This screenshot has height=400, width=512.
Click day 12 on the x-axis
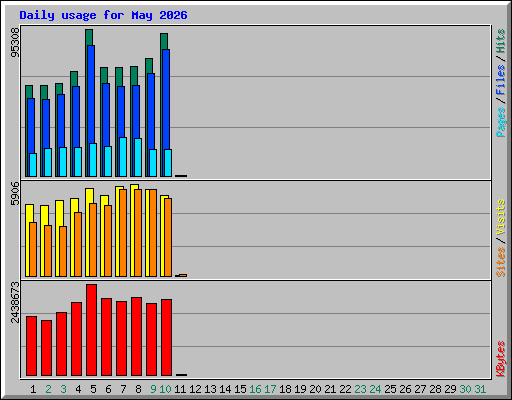(x=195, y=389)
